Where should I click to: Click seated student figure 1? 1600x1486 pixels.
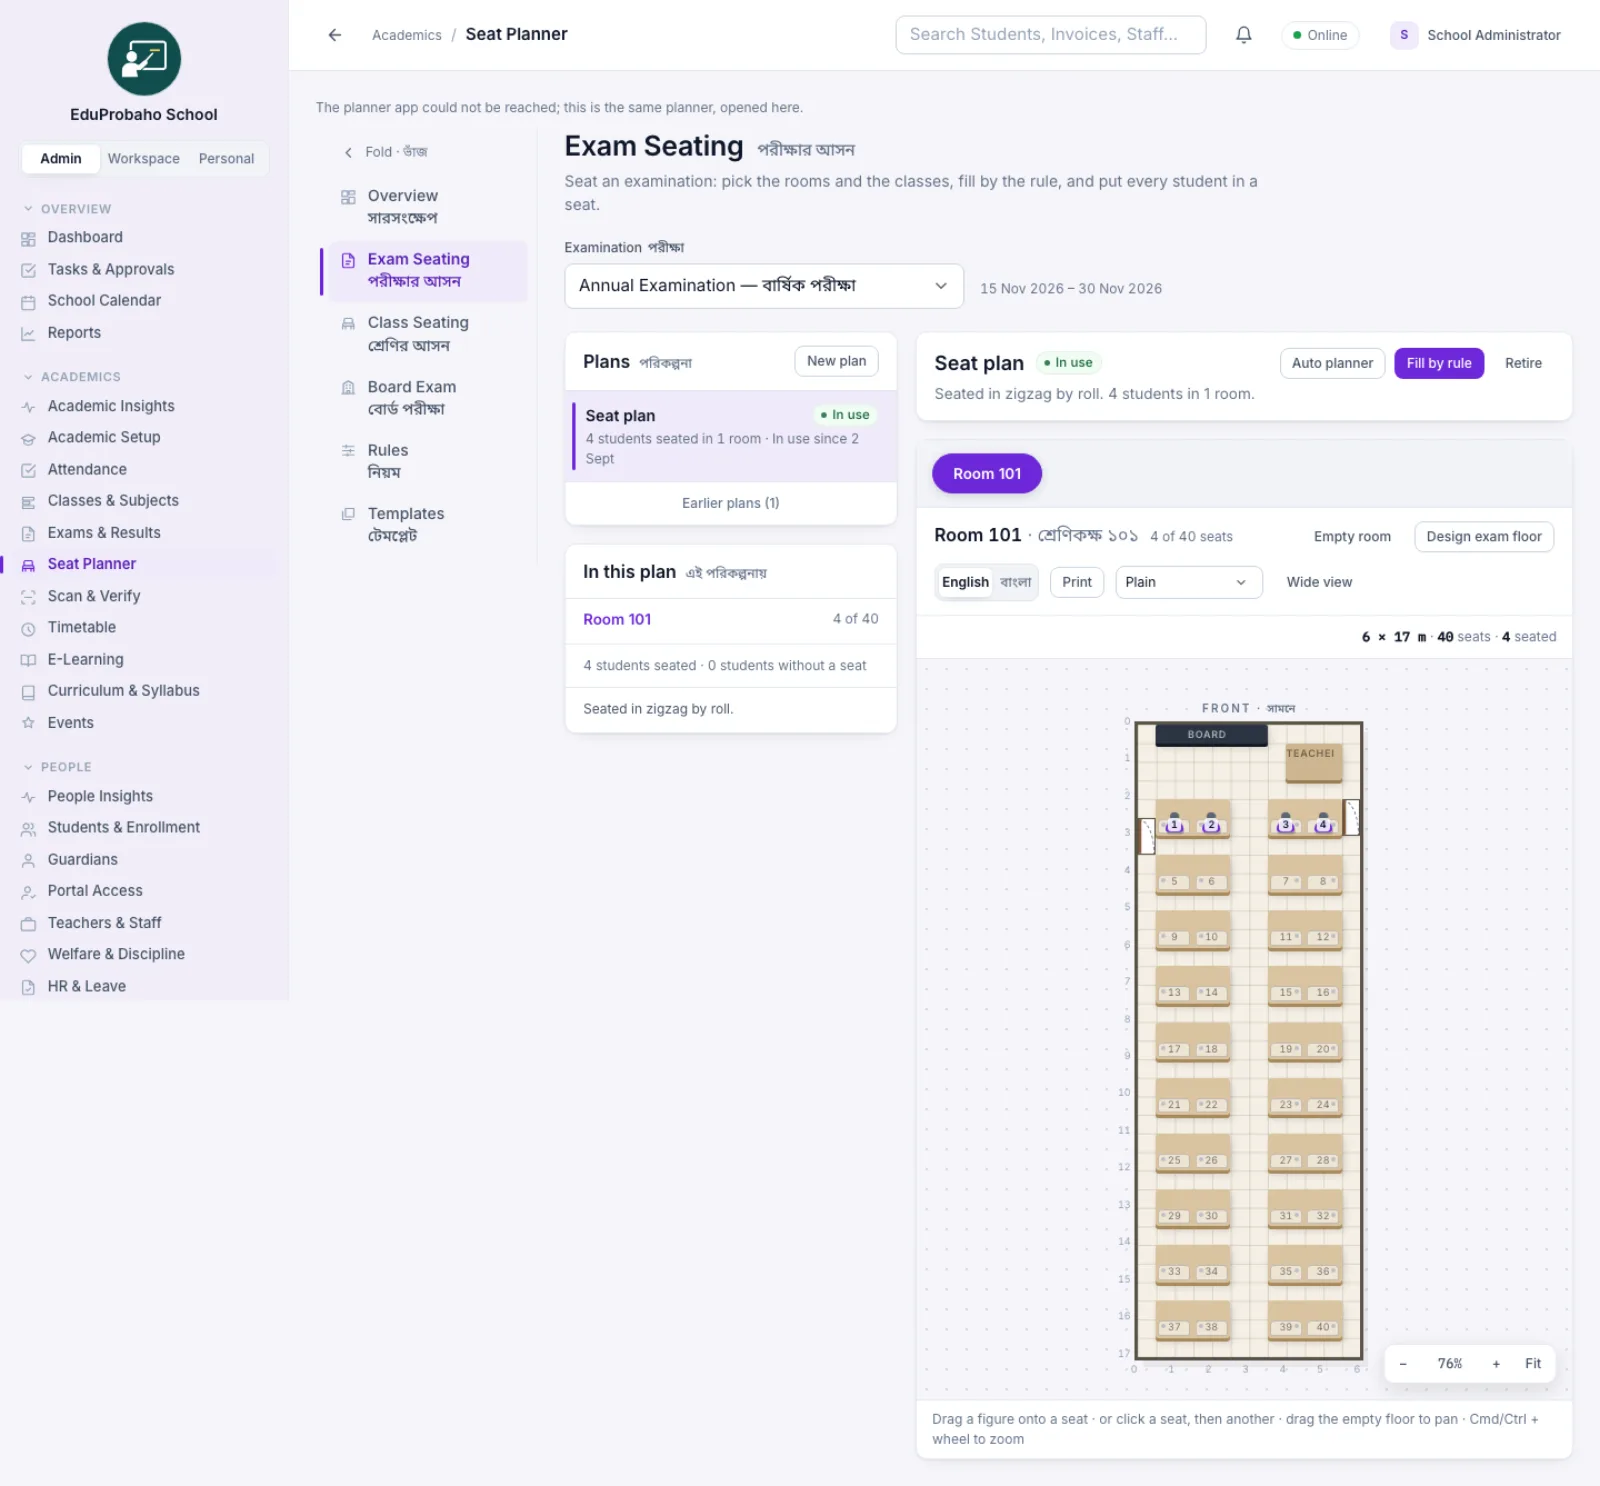[1174, 824]
